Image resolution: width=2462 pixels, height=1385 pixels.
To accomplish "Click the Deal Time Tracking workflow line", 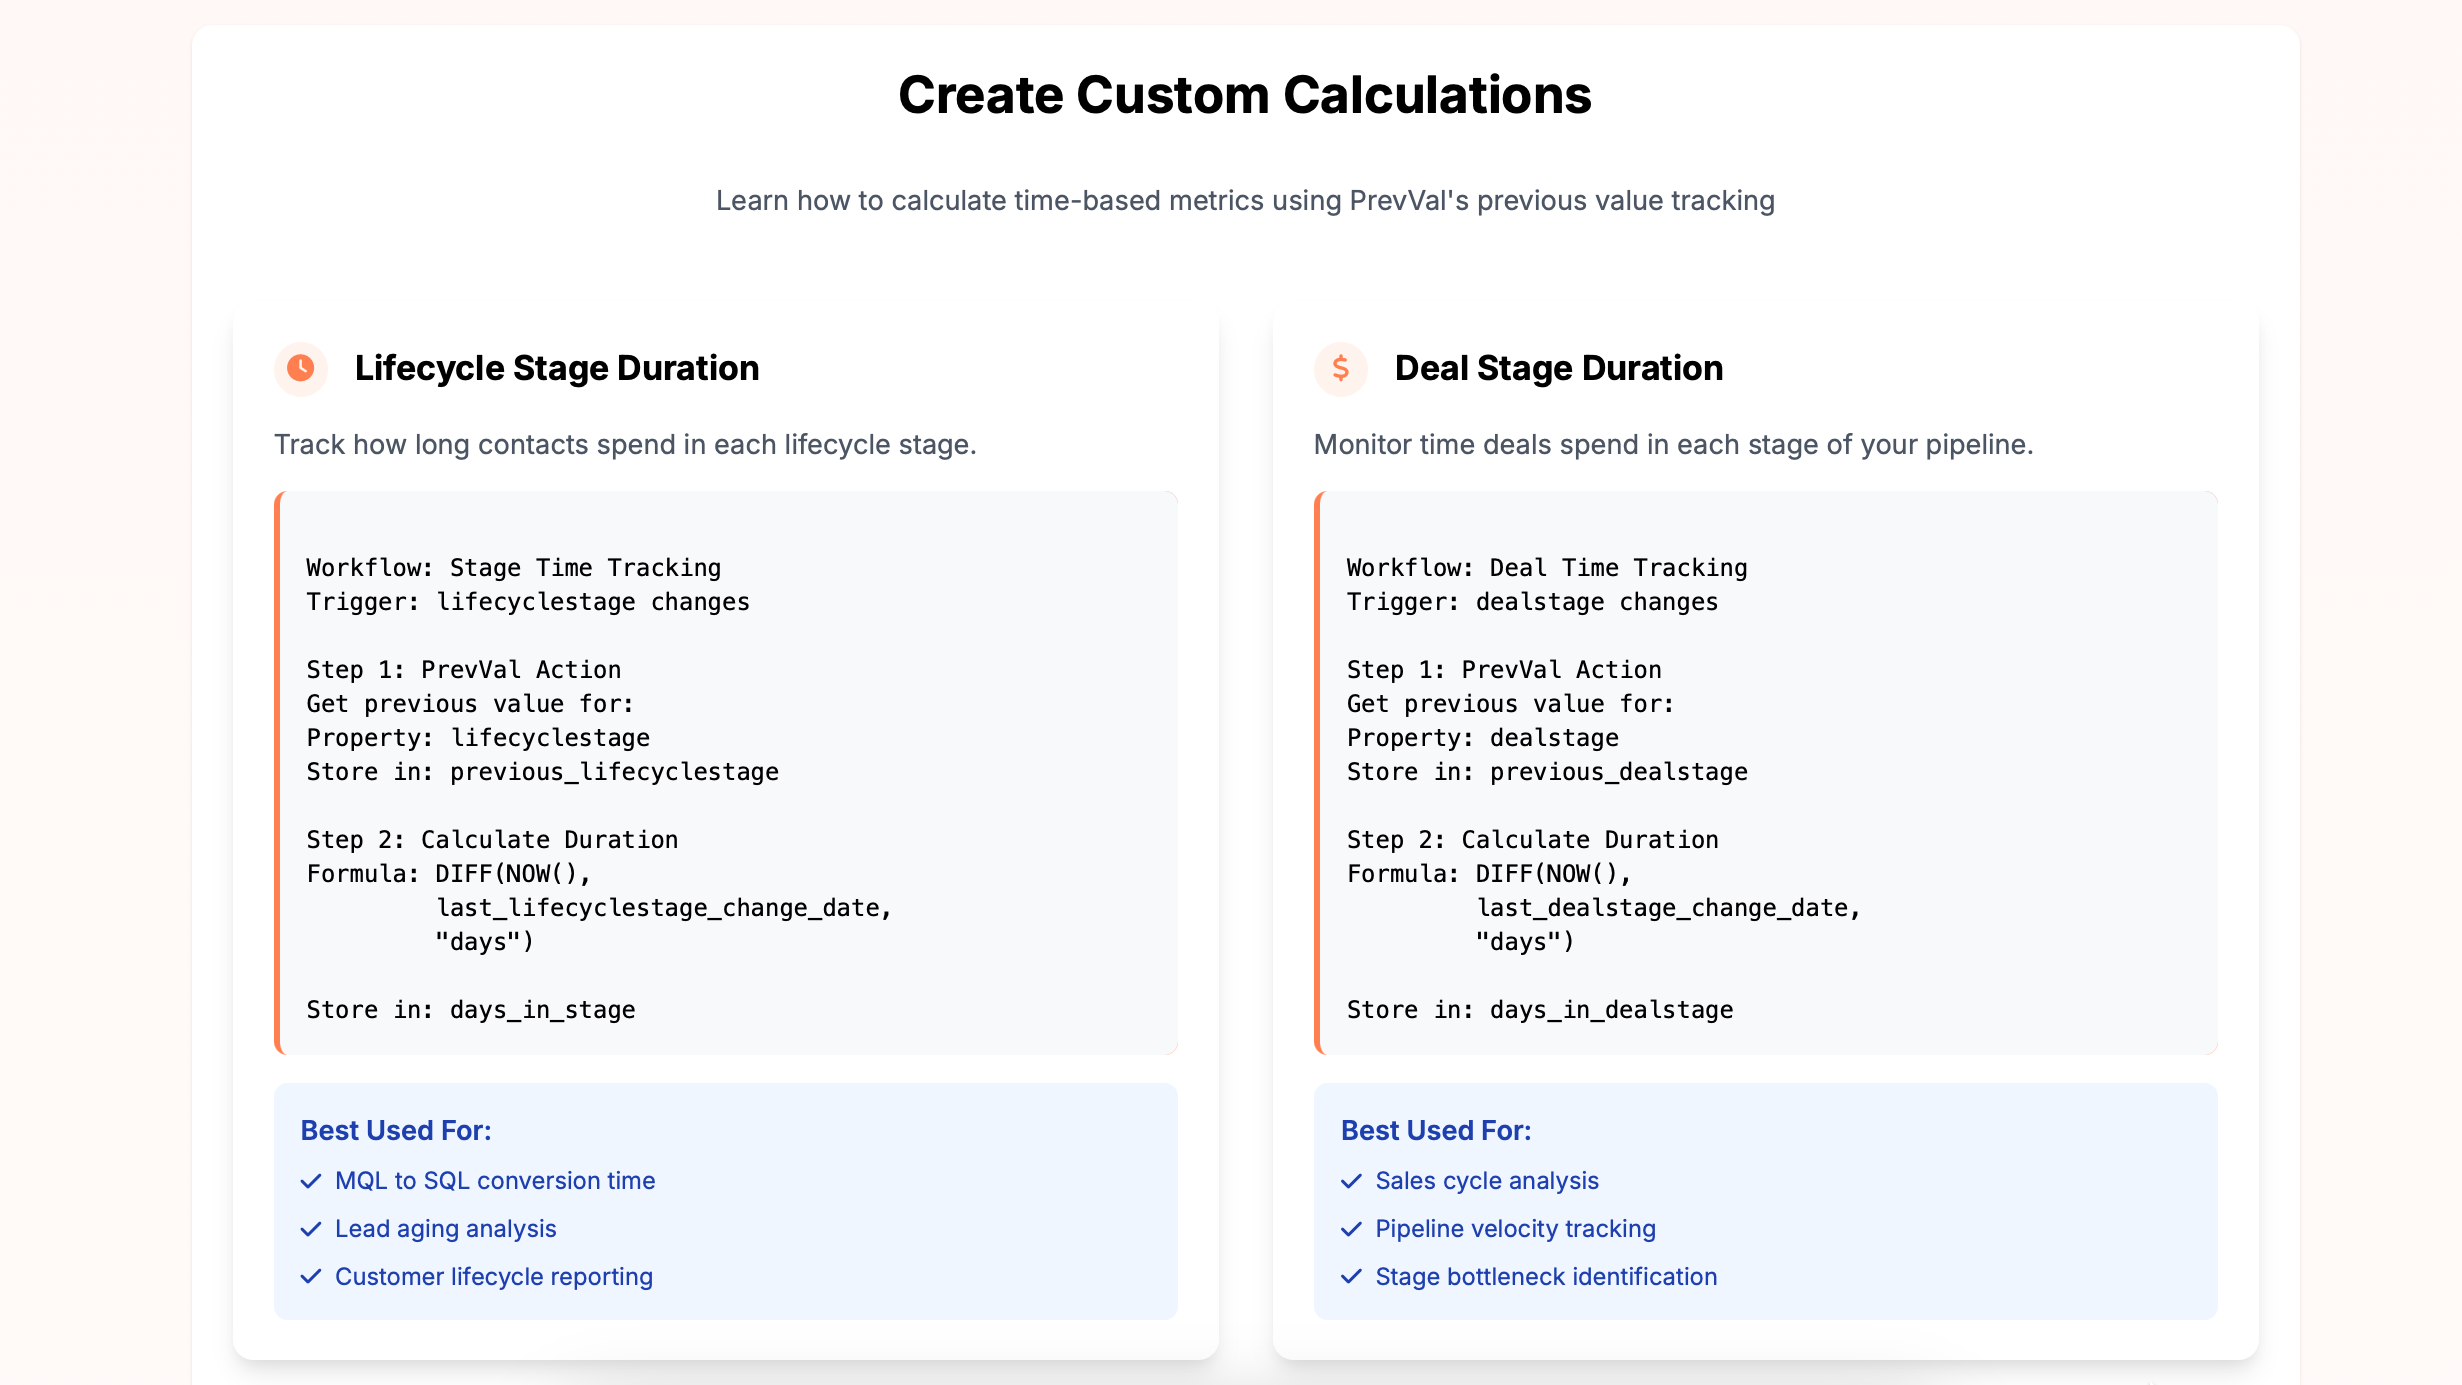I will [1546, 568].
